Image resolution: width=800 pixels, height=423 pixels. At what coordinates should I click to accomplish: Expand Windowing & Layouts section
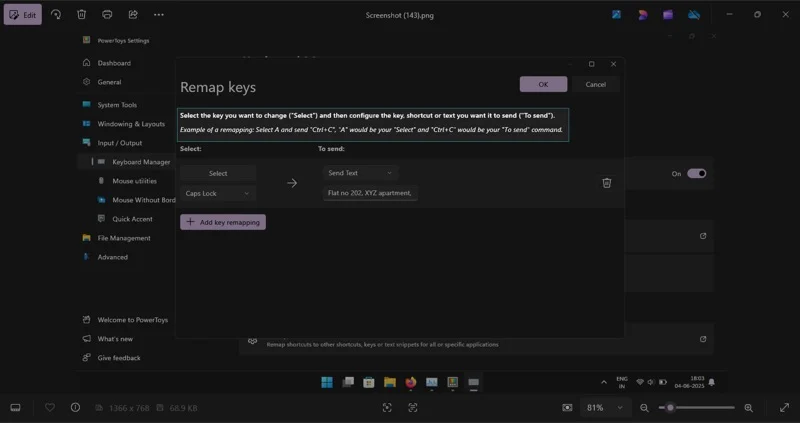tap(131, 123)
